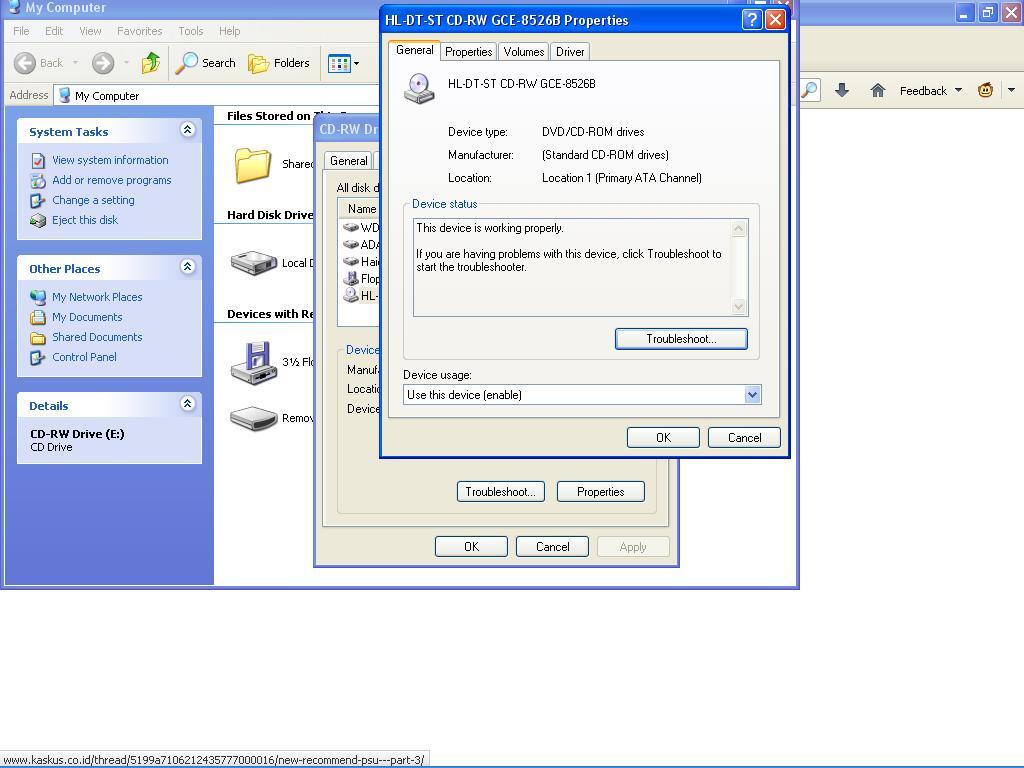Image resolution: width=1024 pixels, height=768 pixels.
Task: Click device status scrollbar up arrow
Action: (x=739, y=228)
